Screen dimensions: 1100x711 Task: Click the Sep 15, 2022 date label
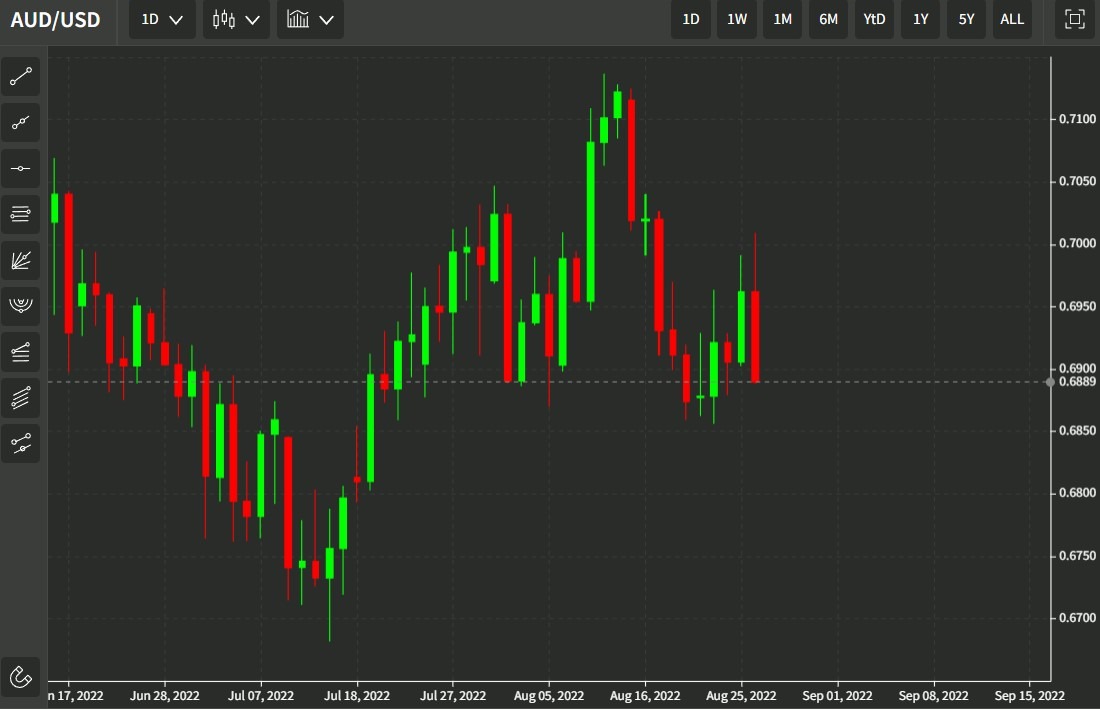tap(1029, 696)
